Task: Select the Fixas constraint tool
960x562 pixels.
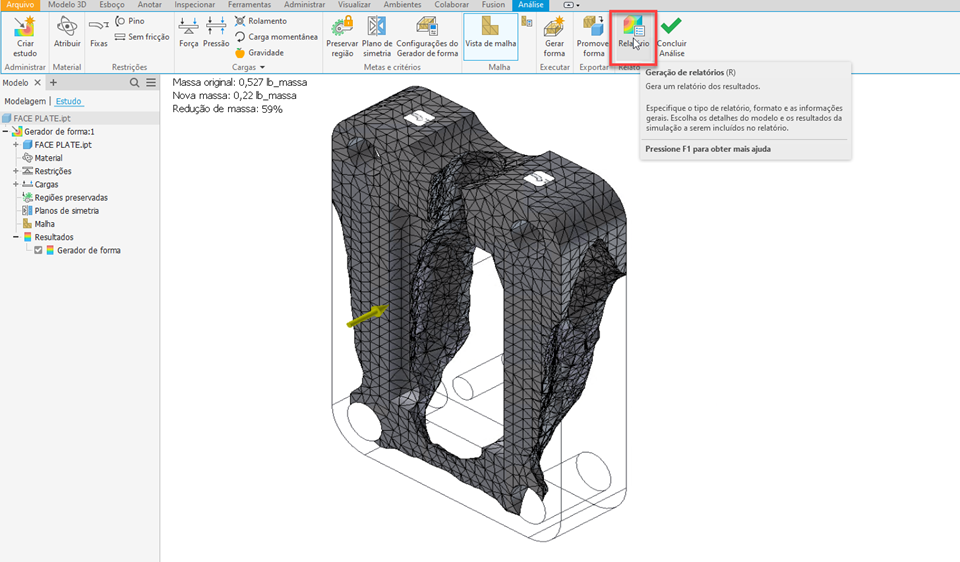Action: click(99, 32)
